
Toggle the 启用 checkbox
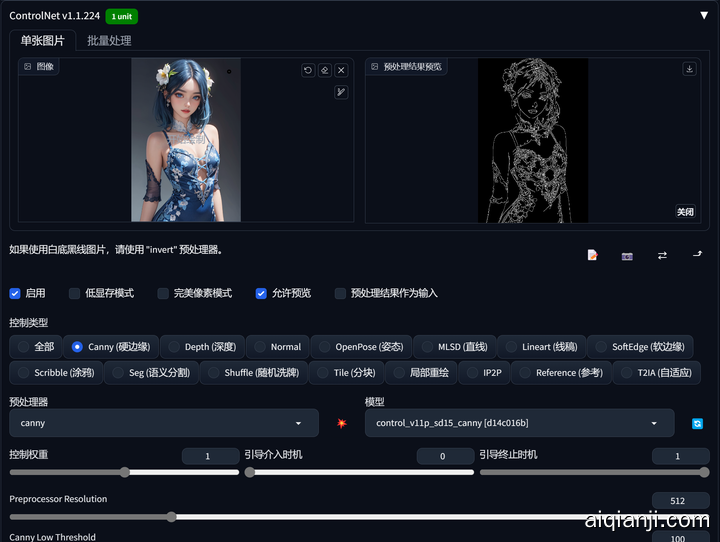pos(15,293)
